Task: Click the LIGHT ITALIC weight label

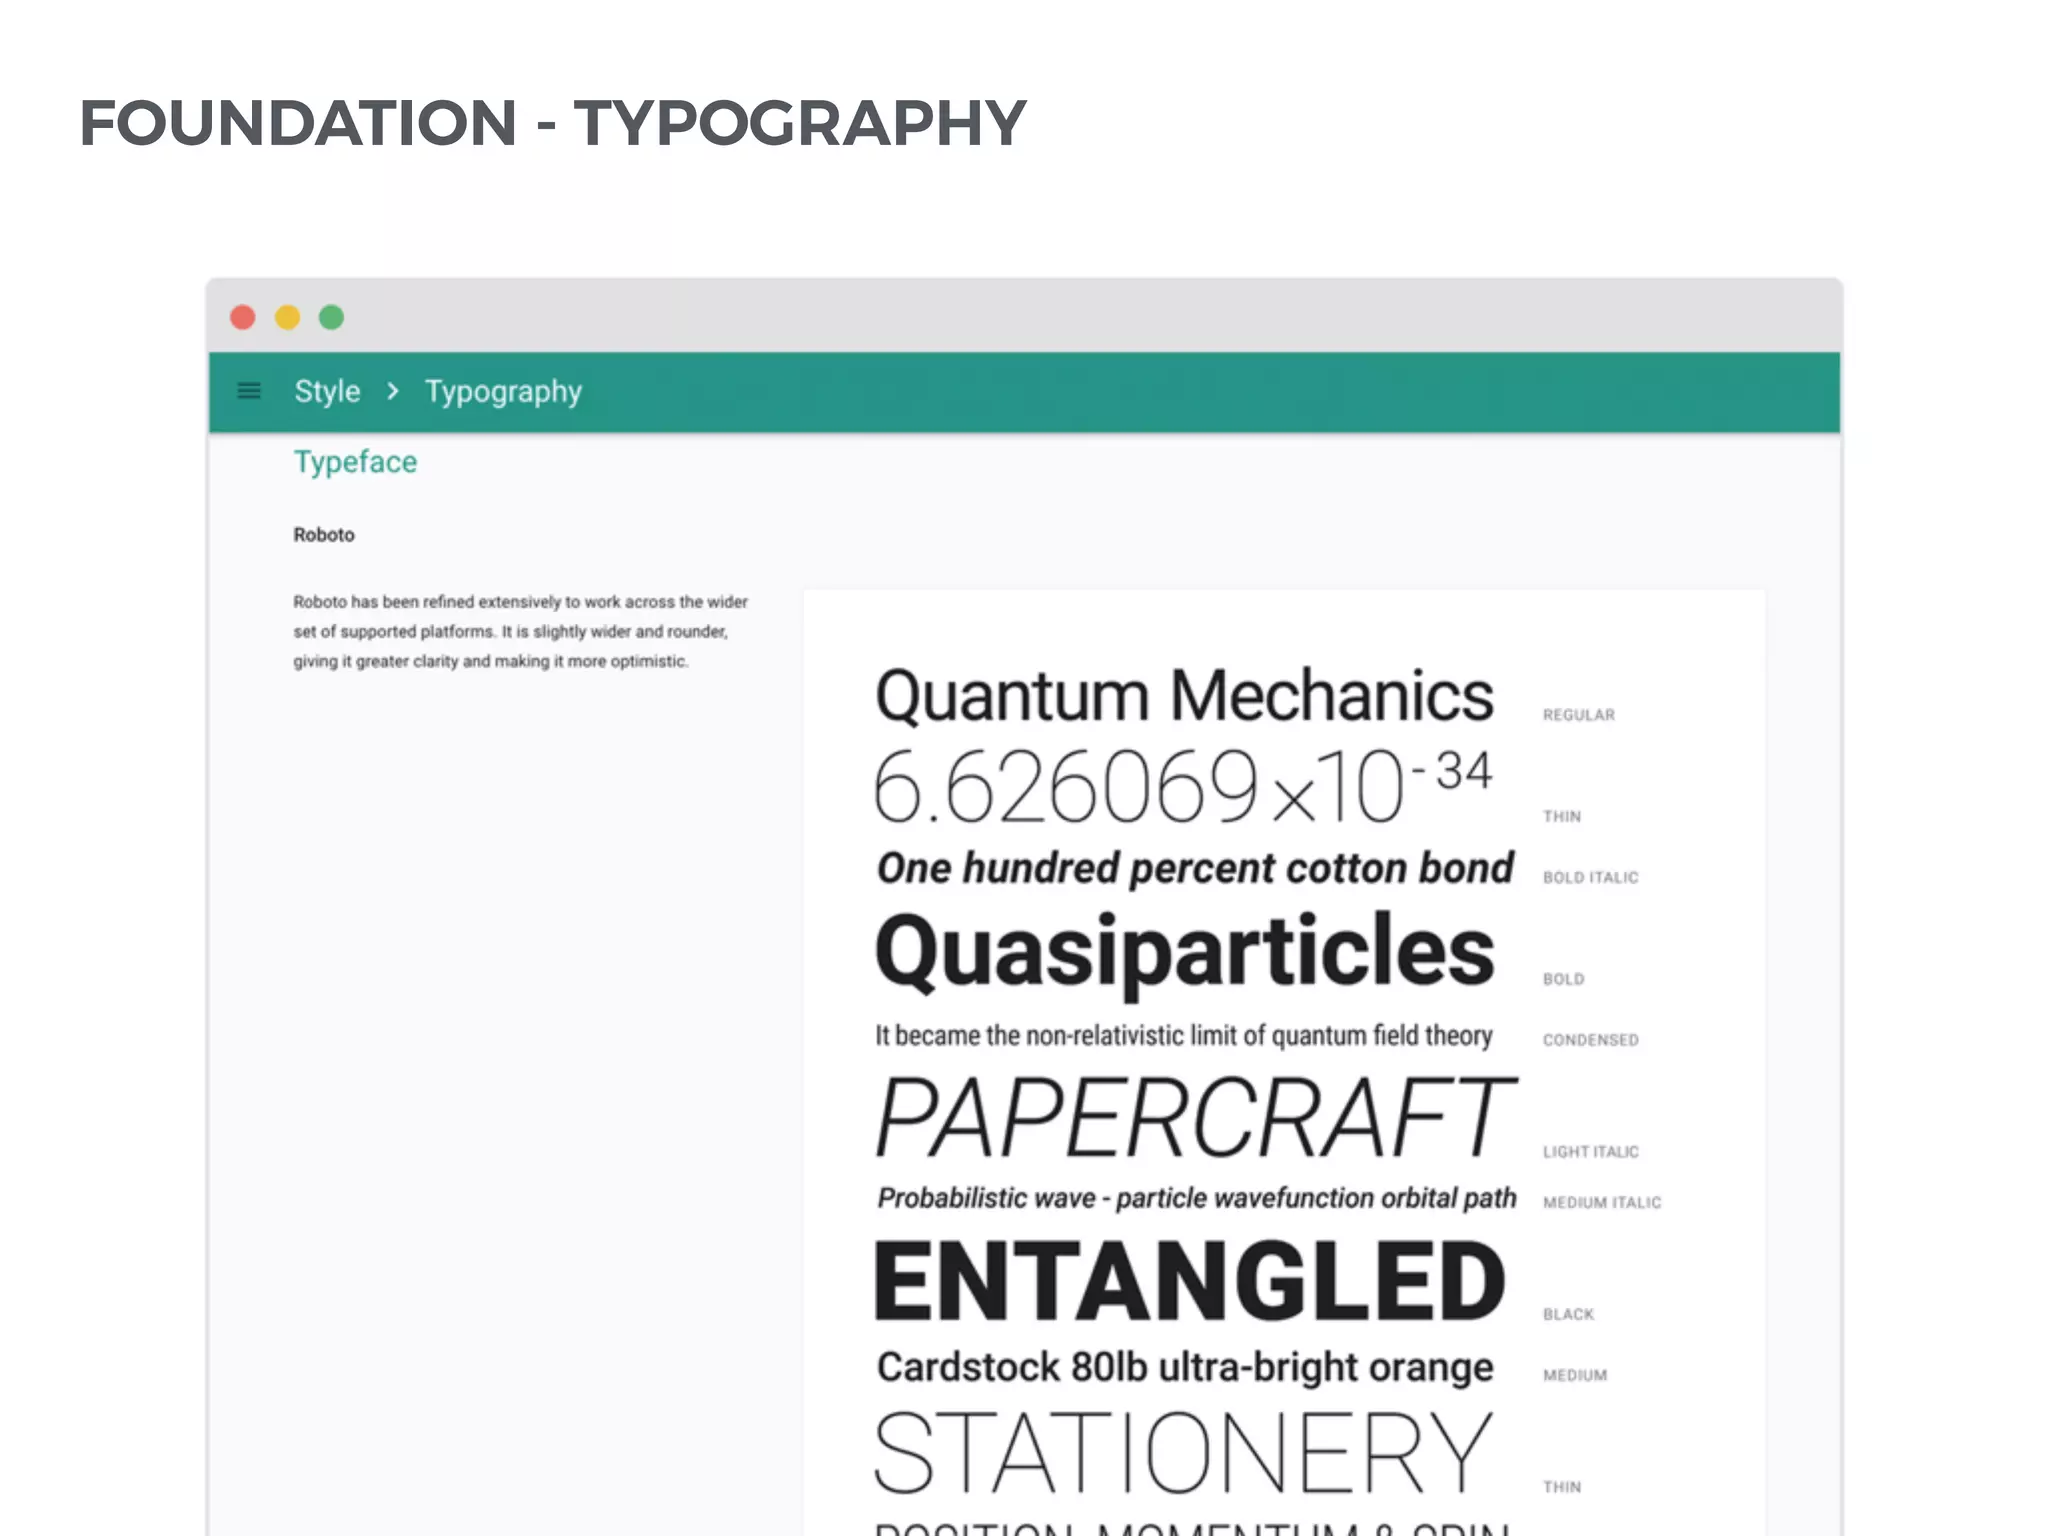Action: click(x=1590, y=1152)
